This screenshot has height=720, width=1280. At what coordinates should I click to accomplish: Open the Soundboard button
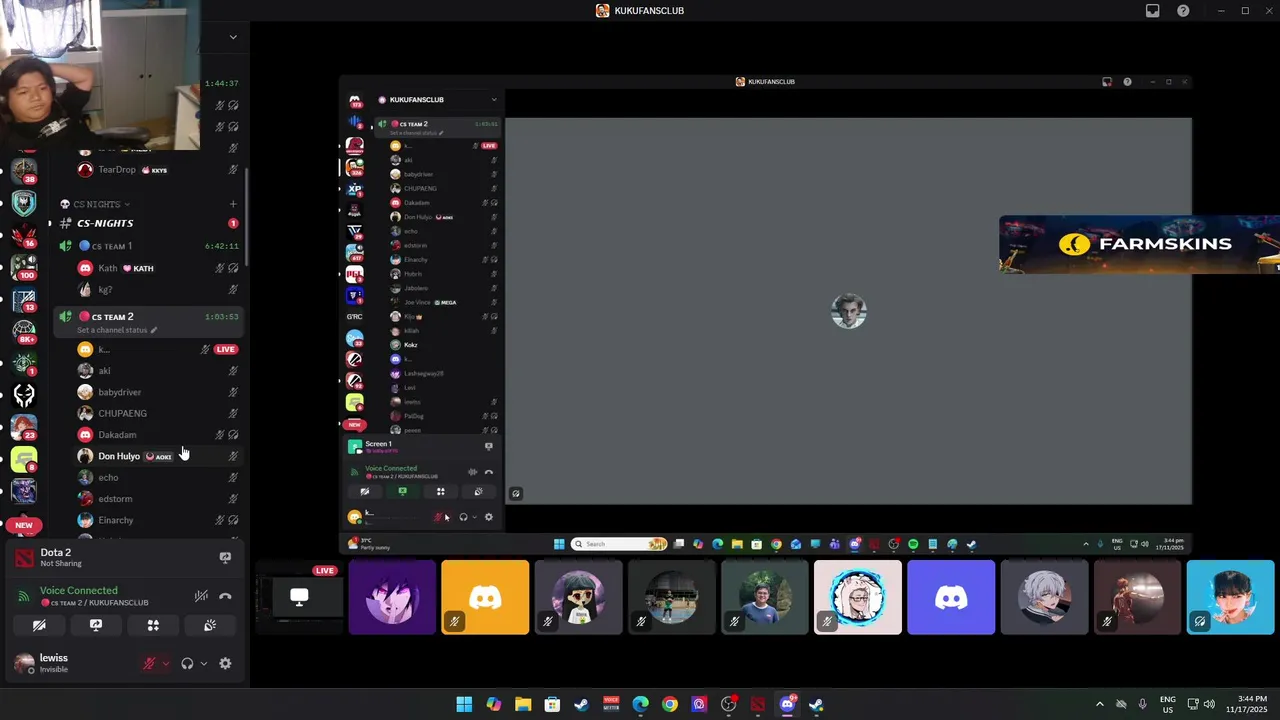pos(210,625)
